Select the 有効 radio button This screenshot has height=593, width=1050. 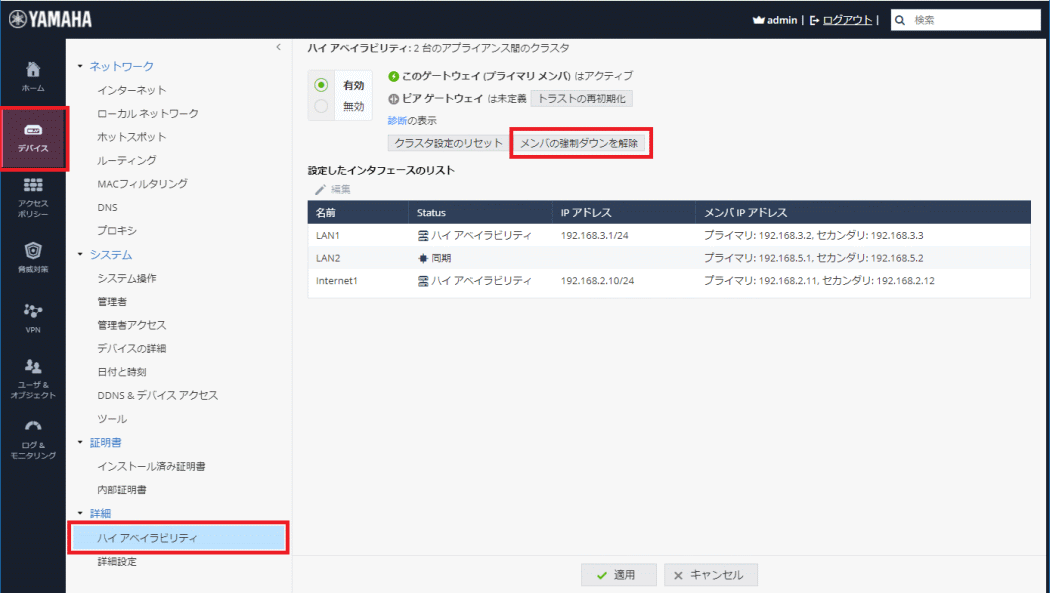click(321, 85)
